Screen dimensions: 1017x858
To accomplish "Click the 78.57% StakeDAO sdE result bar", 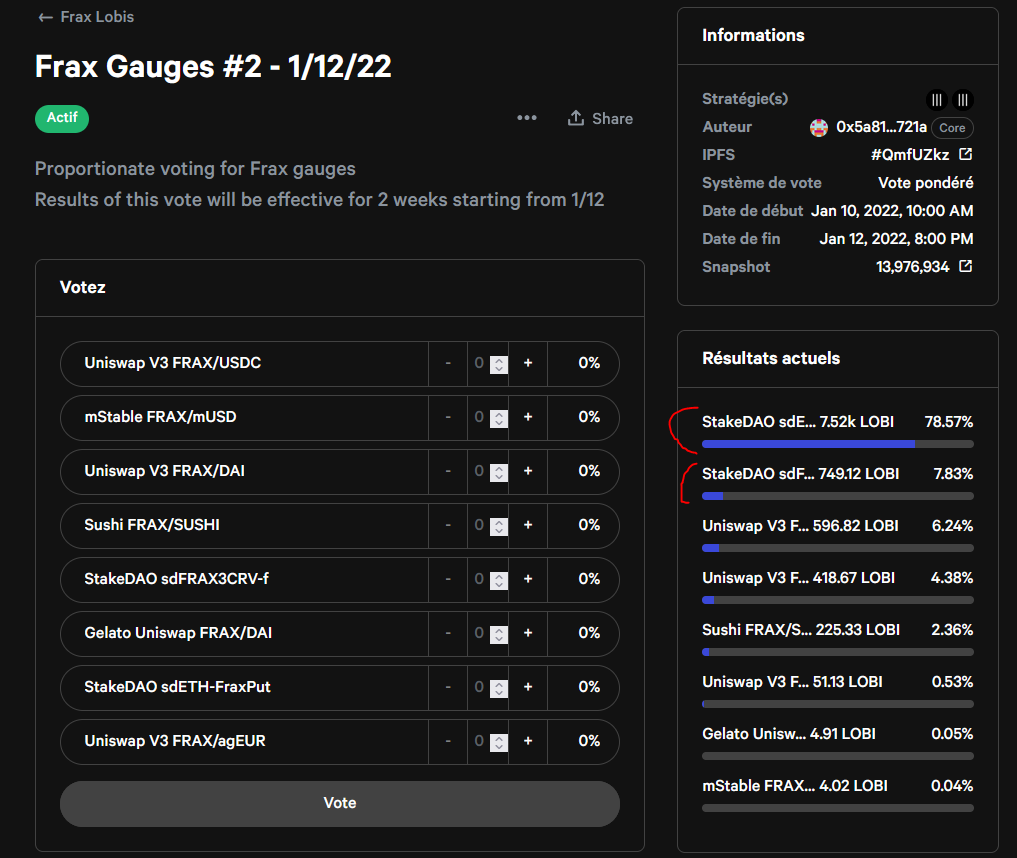I will [837, 444].
